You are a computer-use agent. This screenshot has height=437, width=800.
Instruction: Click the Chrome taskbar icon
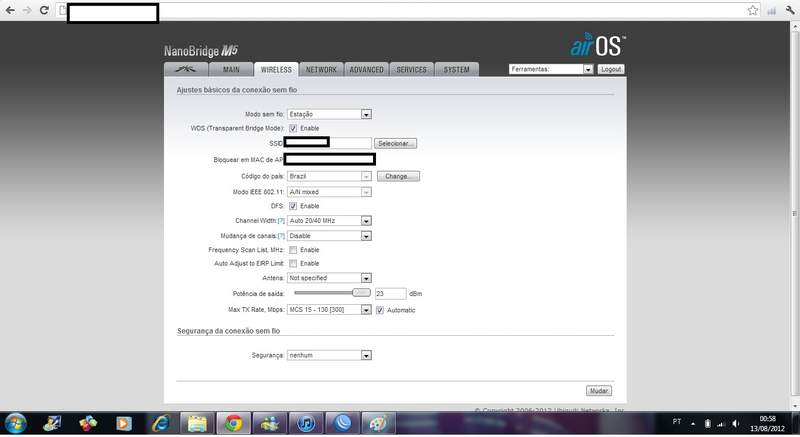pos(233,423)
